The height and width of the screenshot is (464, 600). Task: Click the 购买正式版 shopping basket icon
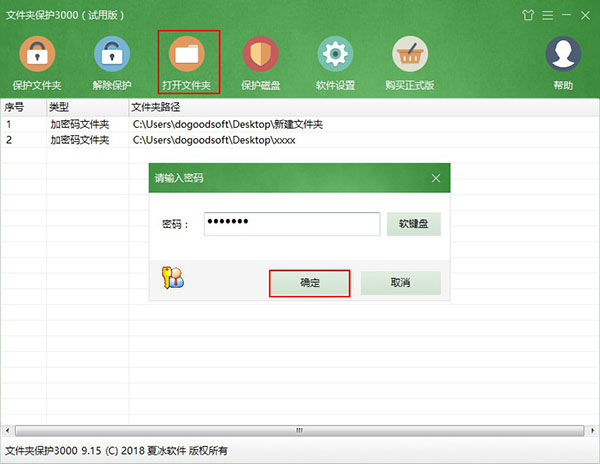[x=410, y=54]
